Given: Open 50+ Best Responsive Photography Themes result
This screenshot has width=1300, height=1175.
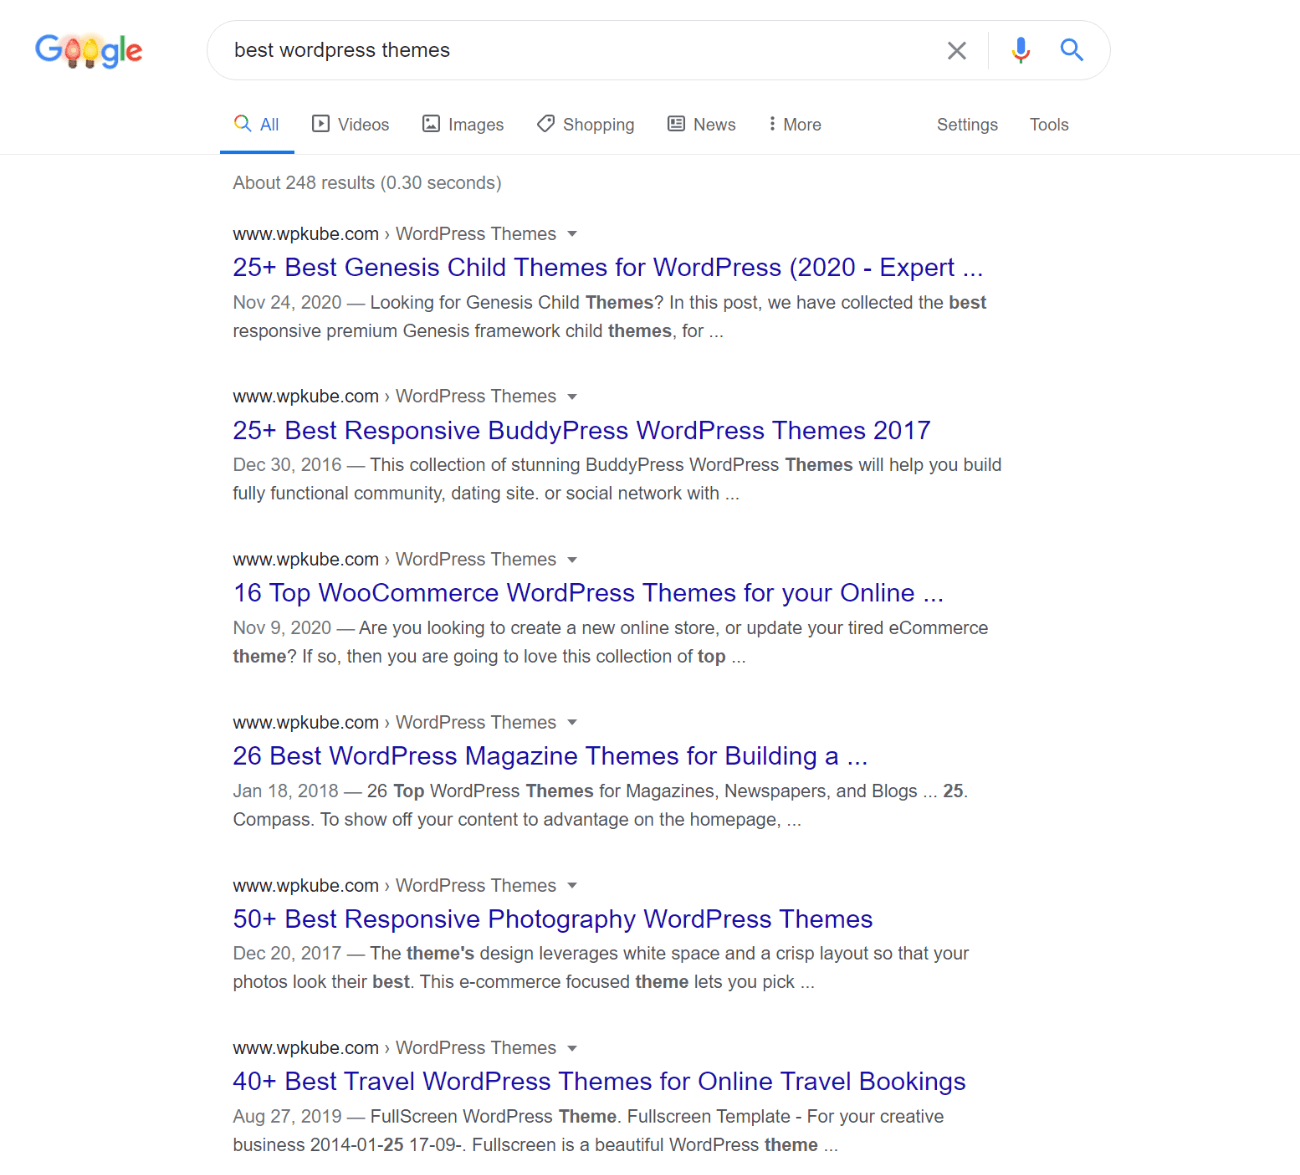Looking at the screenshot, I should tap(553, 919).
